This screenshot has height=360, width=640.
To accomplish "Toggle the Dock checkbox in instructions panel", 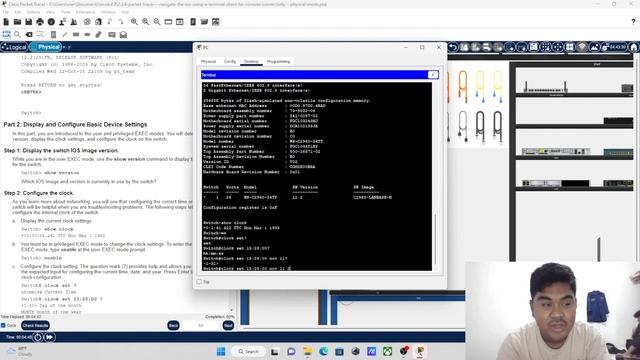I will 3,325.
